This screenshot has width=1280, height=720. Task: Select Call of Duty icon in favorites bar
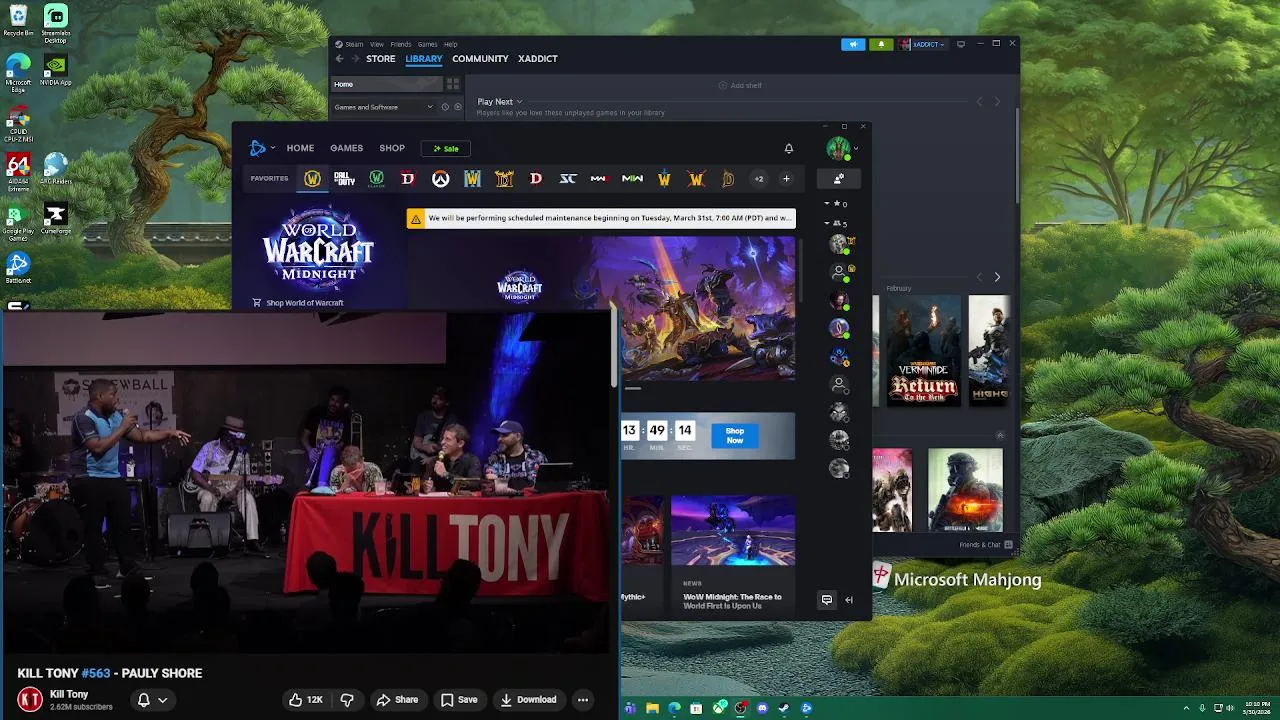[344, 179]
